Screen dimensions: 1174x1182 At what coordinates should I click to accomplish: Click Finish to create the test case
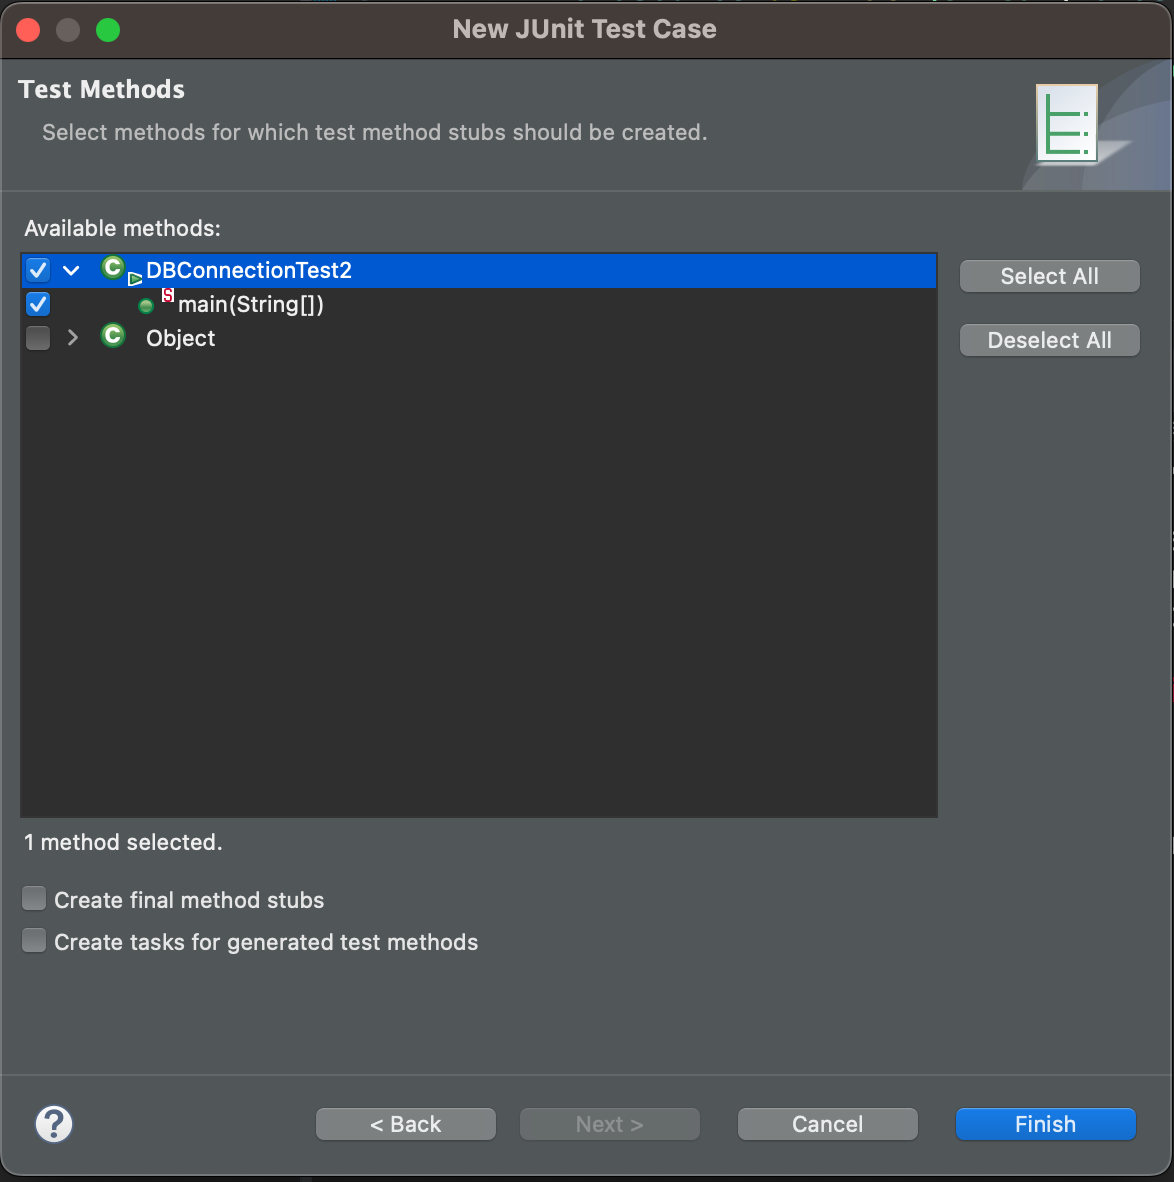(1045, 1124)
